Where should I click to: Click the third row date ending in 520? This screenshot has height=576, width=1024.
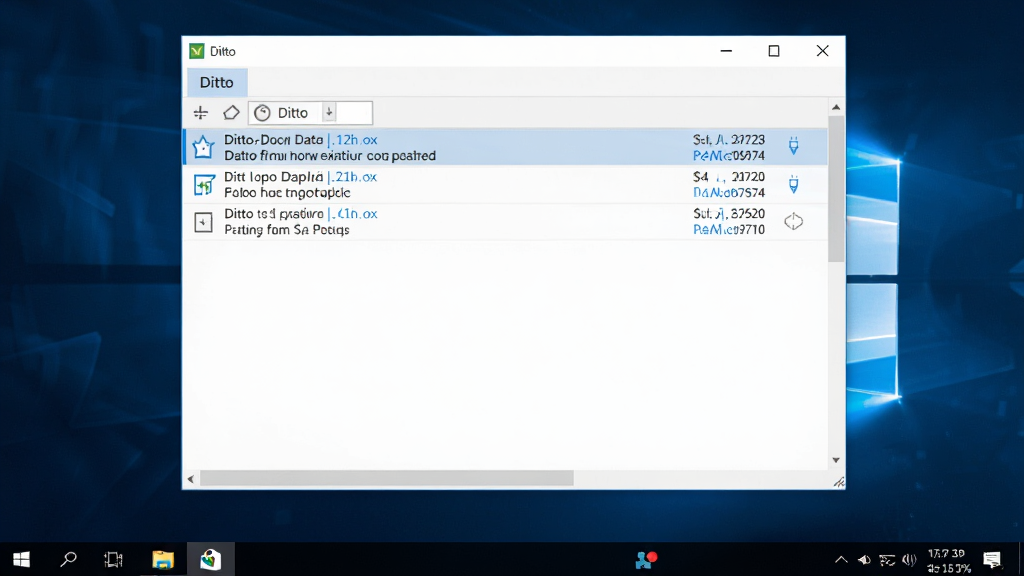pyautogui.click(x=729, y=214)
